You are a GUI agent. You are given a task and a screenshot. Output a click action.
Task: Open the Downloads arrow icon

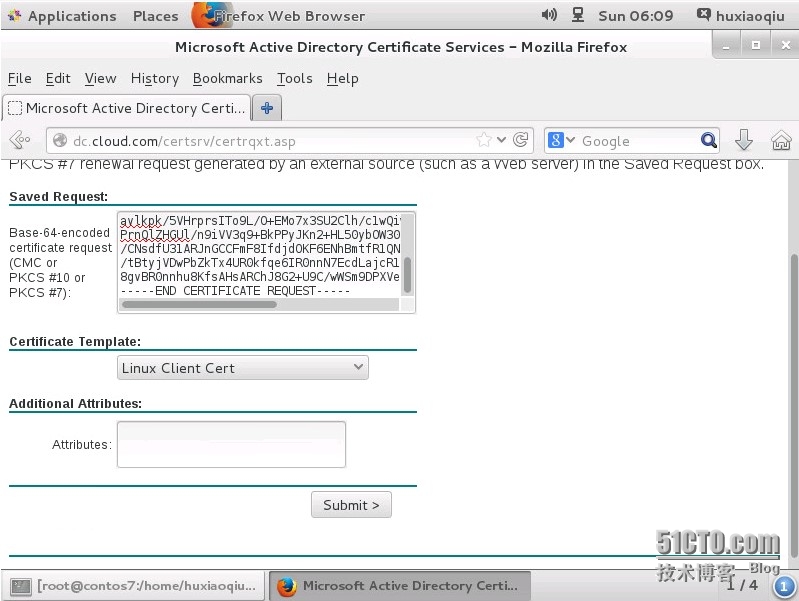point(743,140)
